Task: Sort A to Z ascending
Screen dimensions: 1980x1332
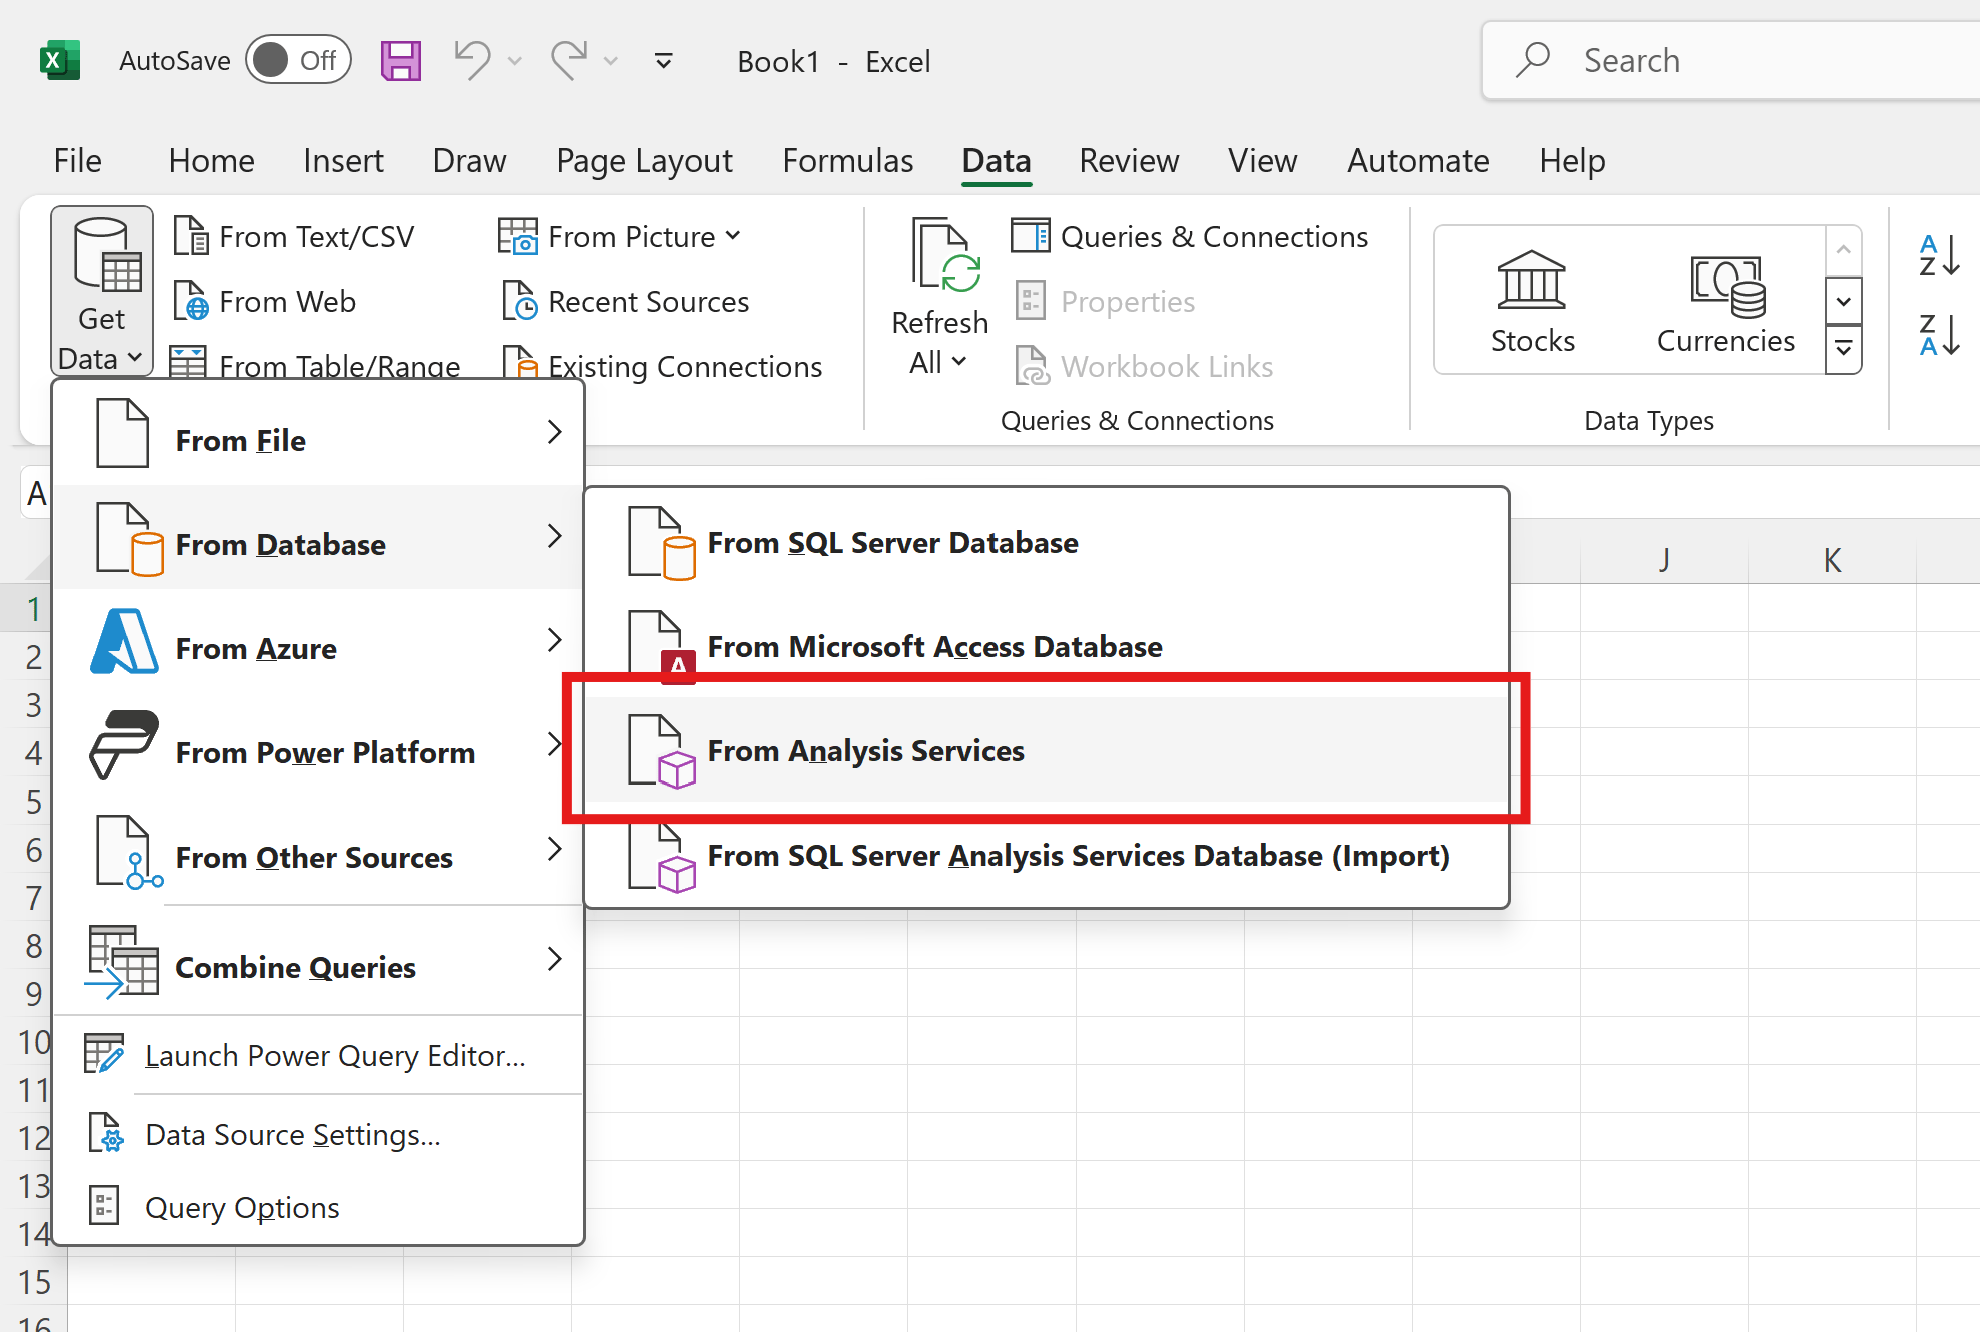Action: click(1939, 255)
